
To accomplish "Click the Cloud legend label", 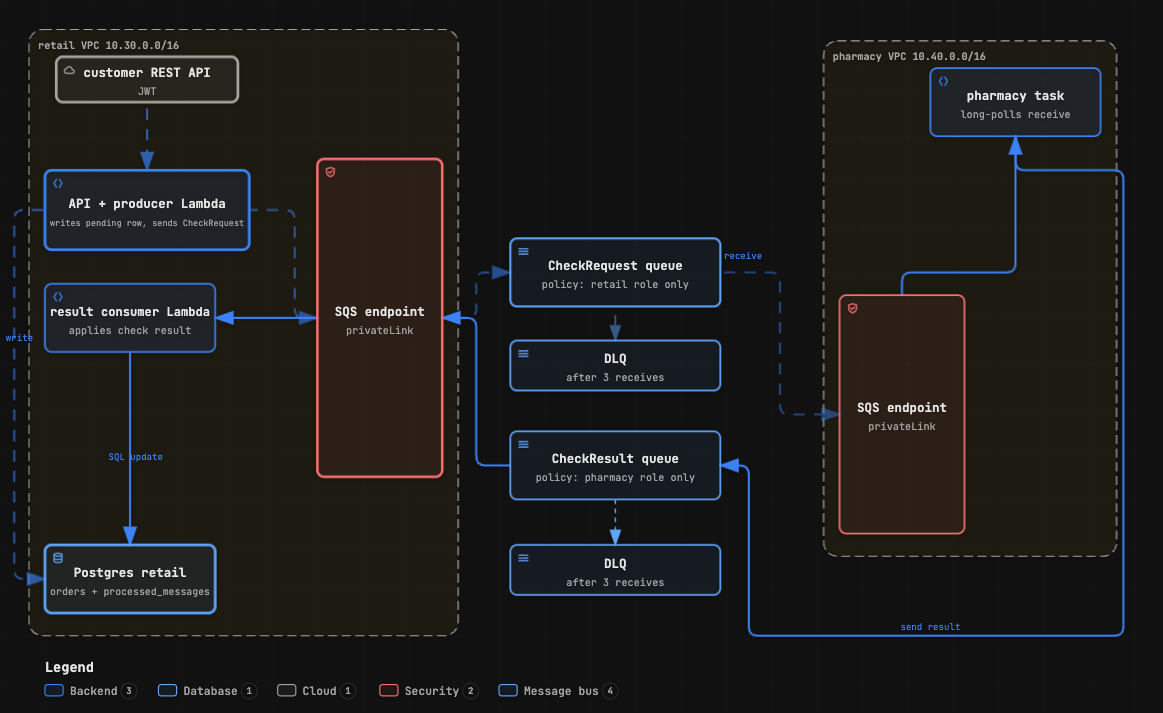I will 320,691.
